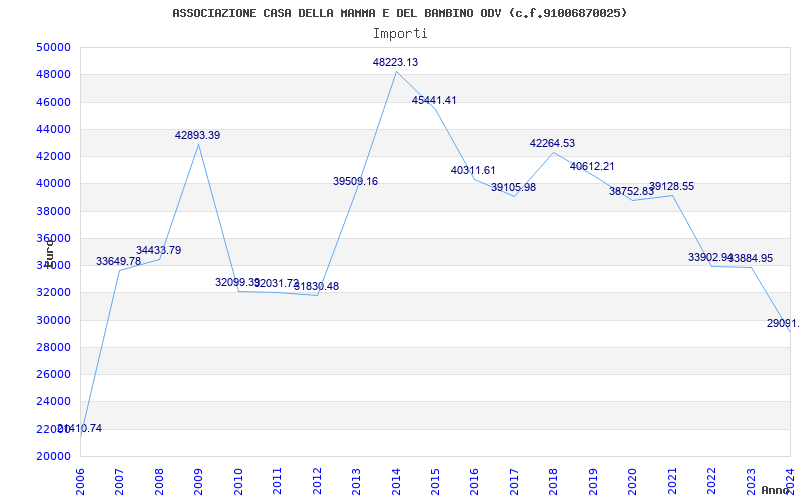The image size is (800, 500).
Task: Click the 2019 x-axis year label
Action: [x=593, y=482]
